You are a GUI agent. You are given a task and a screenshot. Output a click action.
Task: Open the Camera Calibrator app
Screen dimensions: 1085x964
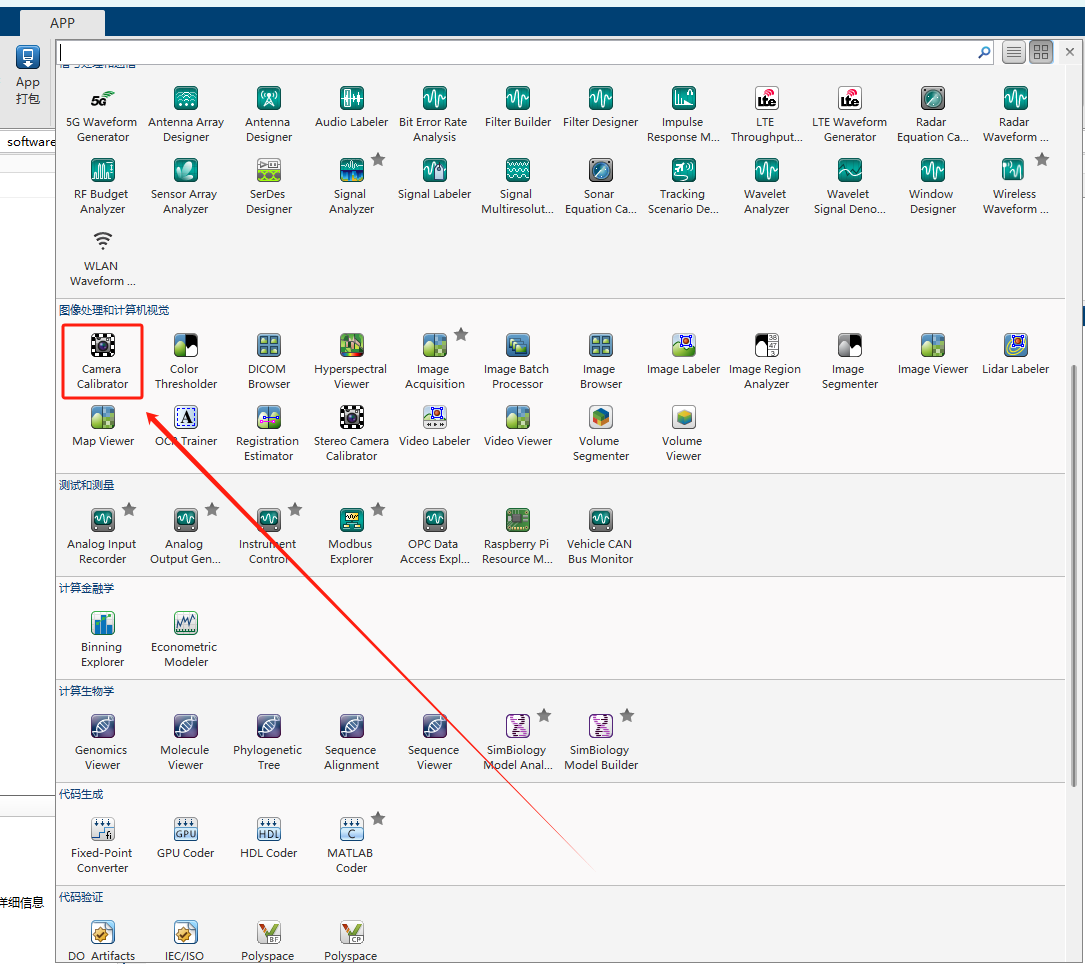tap(102, 361)
